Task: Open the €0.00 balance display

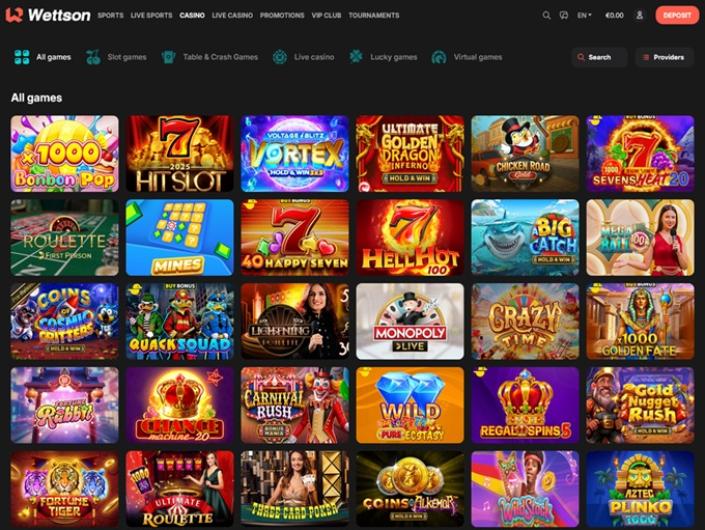Action: tap(614, 15)
